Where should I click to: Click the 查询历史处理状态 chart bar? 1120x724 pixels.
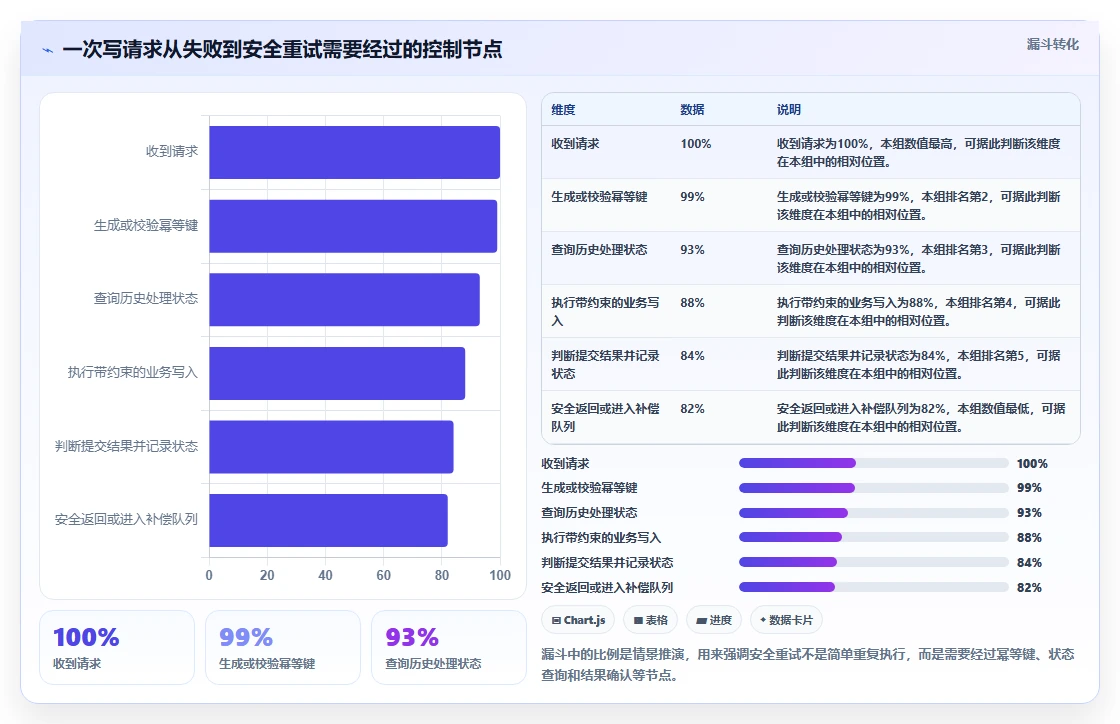(344, 299)
